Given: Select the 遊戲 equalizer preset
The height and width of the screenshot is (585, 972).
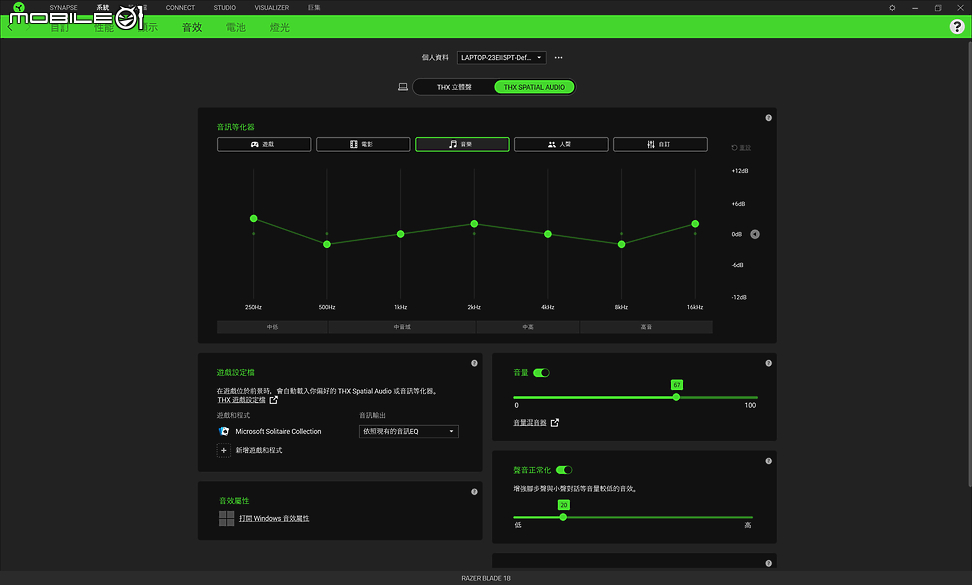Looking at the screenshot, I should tap(264, 144).
